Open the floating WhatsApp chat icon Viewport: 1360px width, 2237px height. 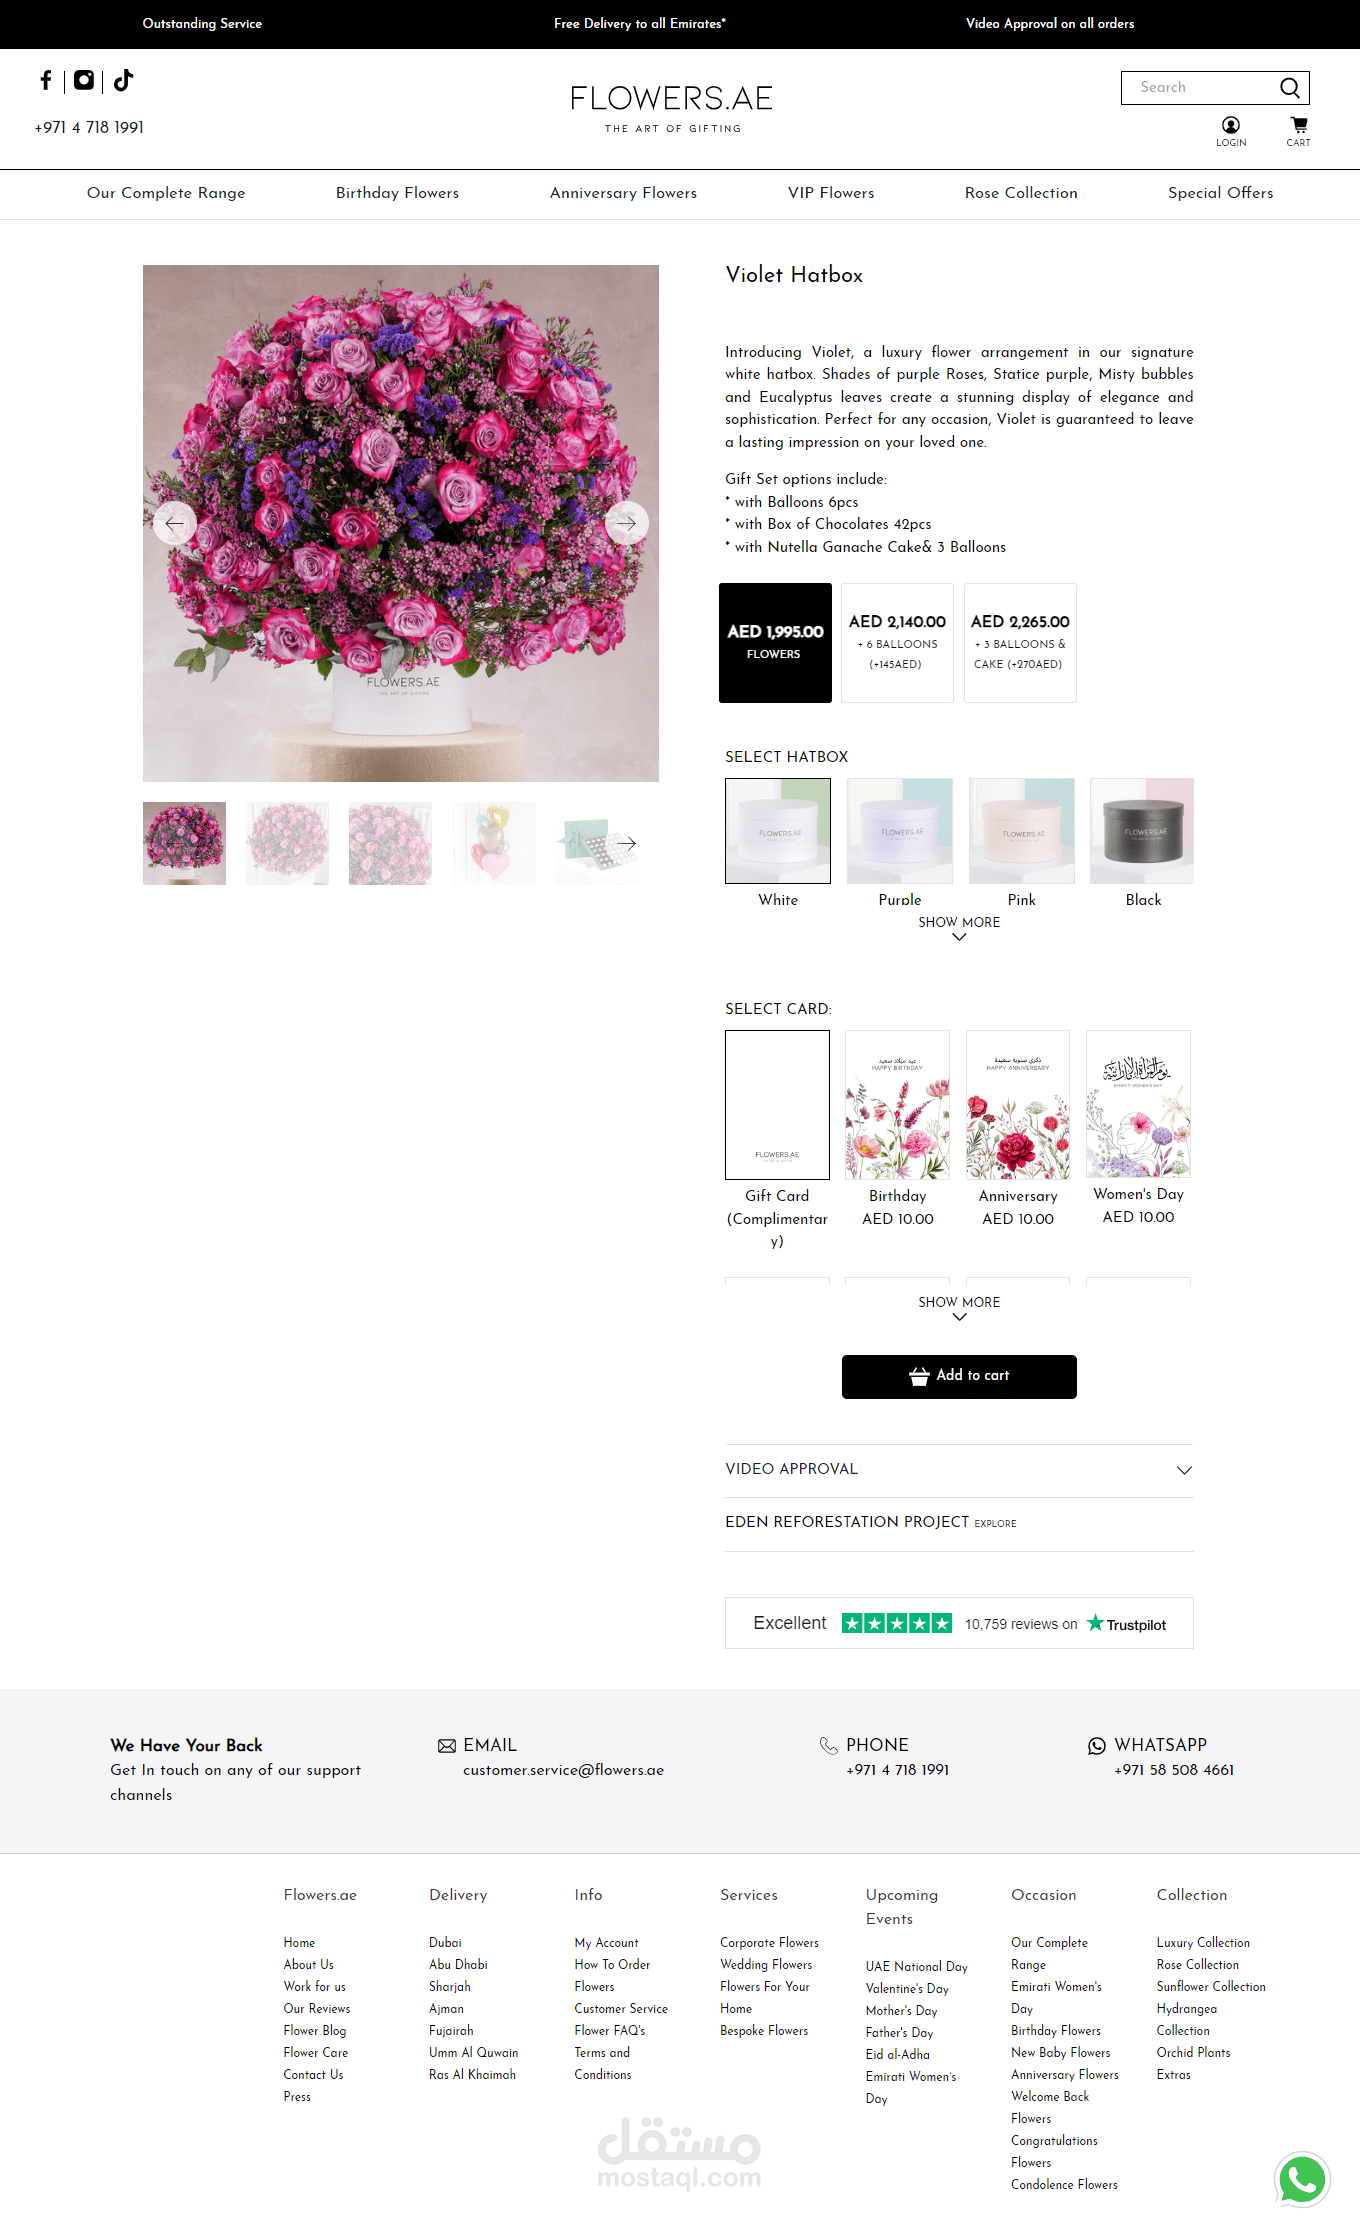coord(1302,2178)
